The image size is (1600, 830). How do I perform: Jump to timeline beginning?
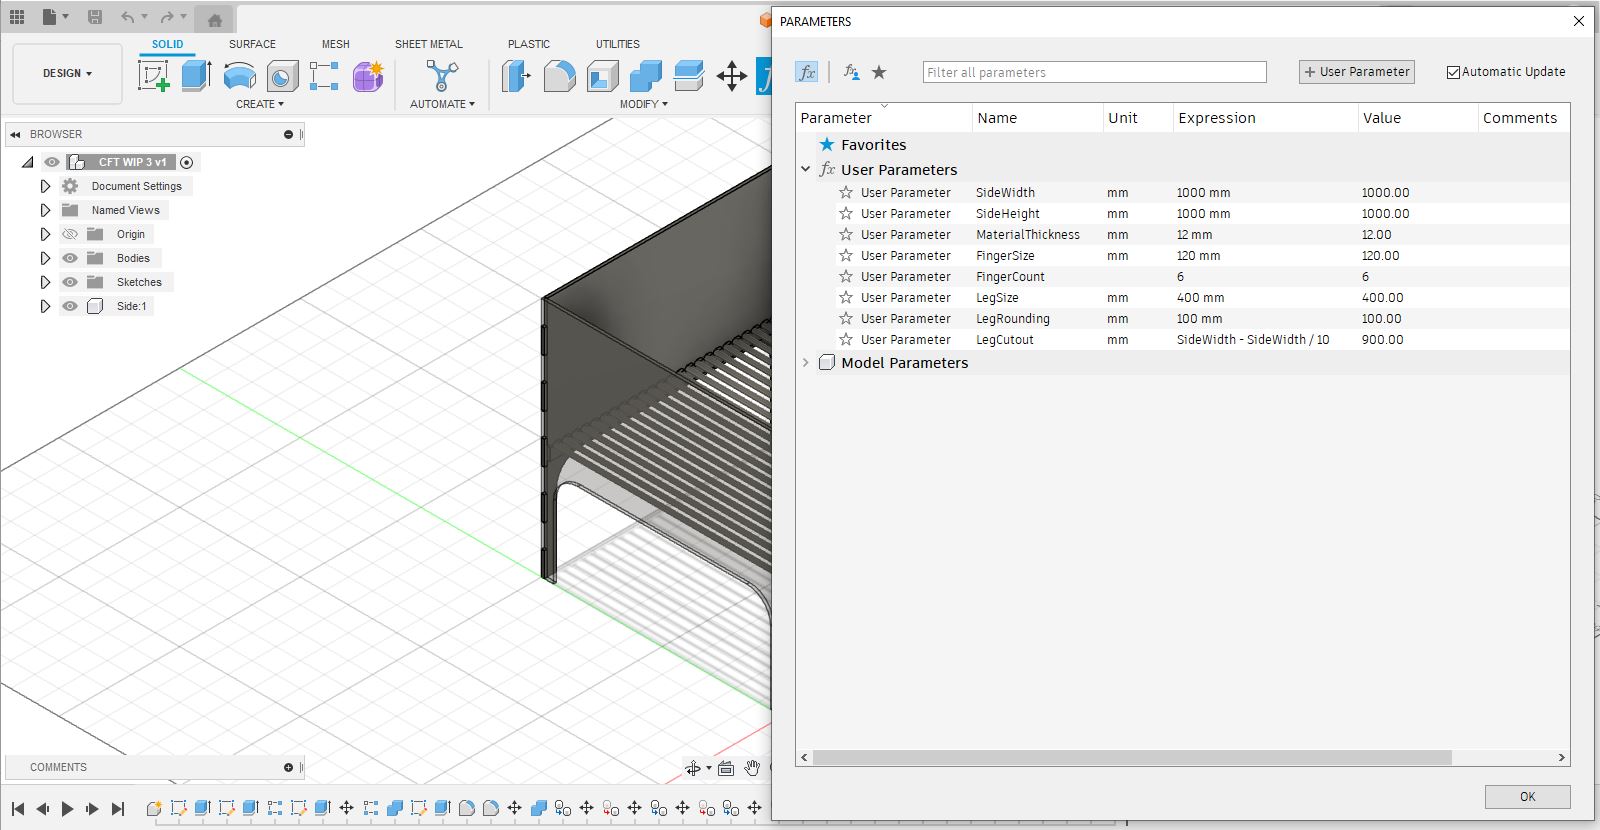click(x=18, y=809)
